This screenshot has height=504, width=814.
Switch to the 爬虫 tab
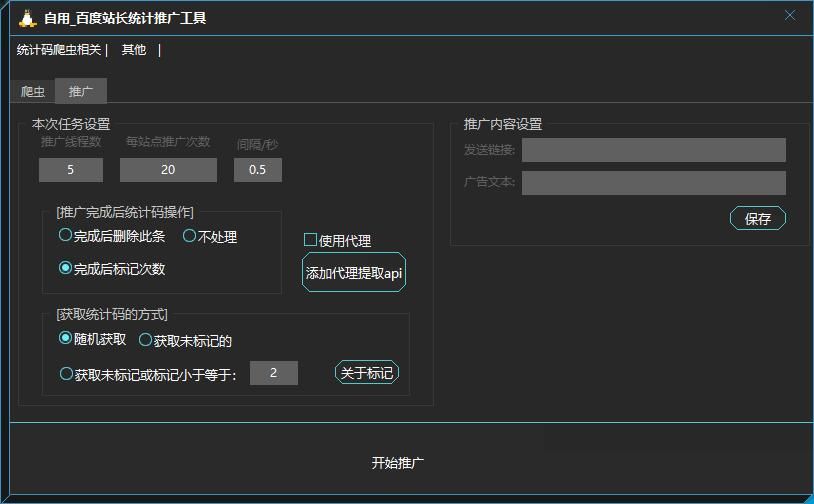pyautogui.click(x=33, y=92)
